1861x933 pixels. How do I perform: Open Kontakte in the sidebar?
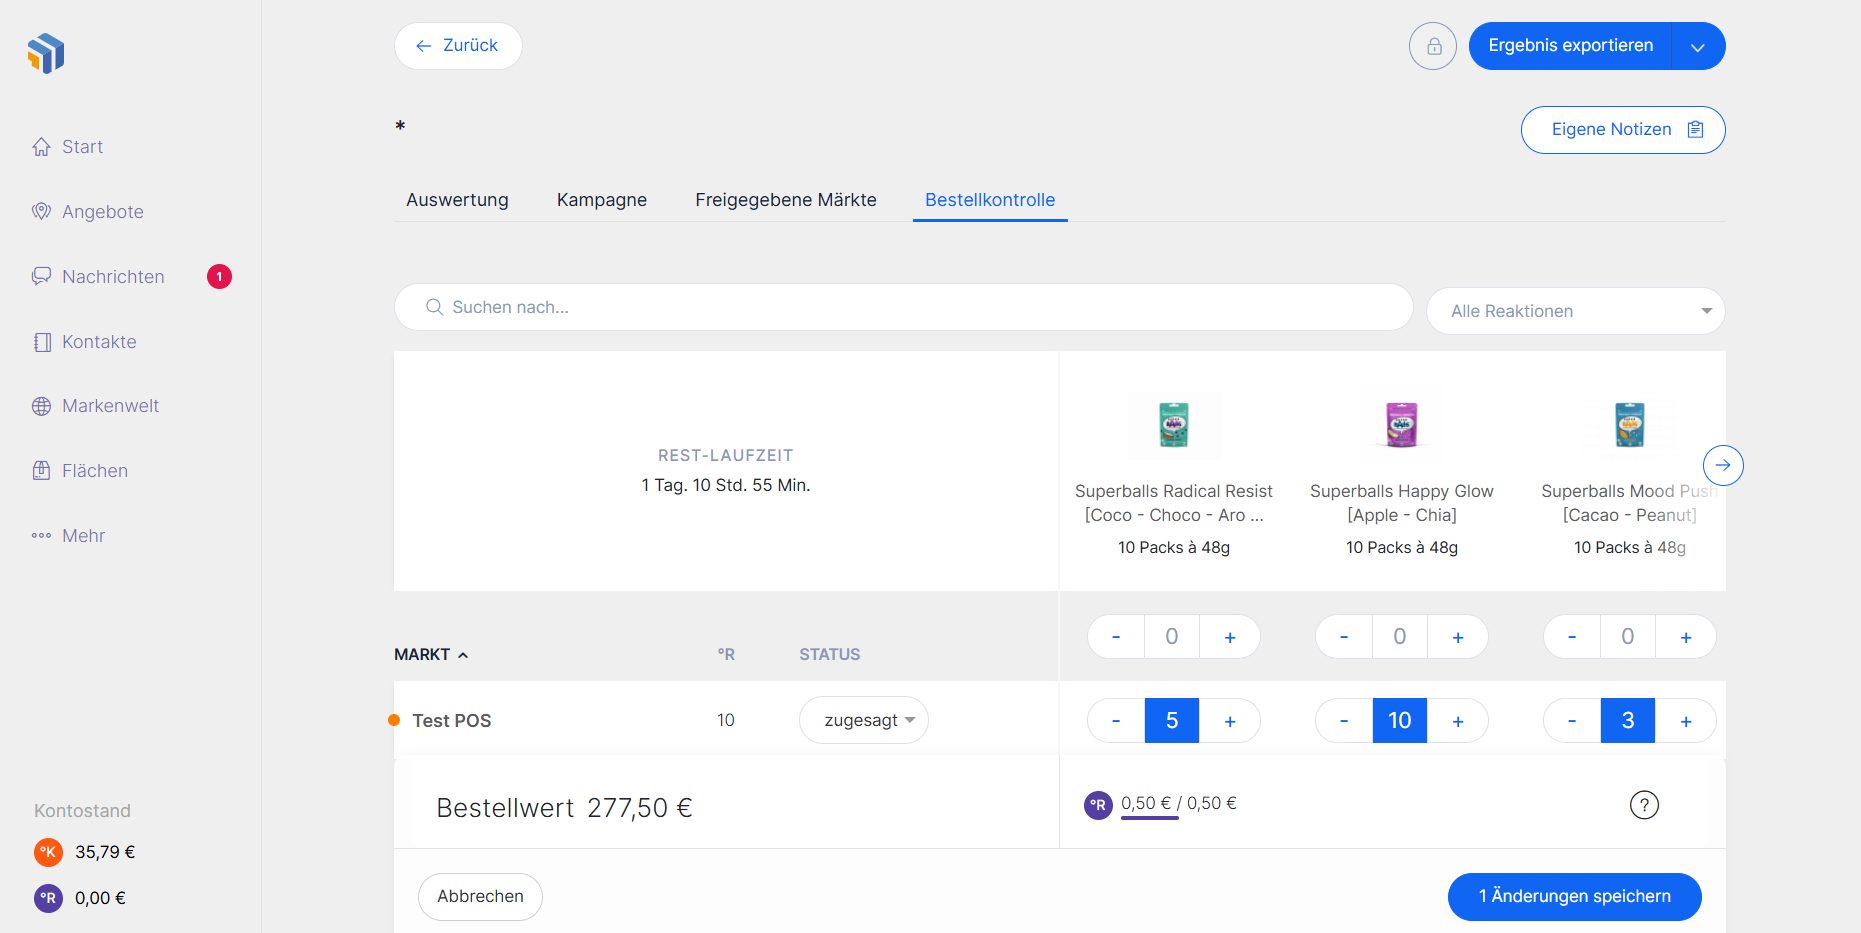(x=98, y=342)
